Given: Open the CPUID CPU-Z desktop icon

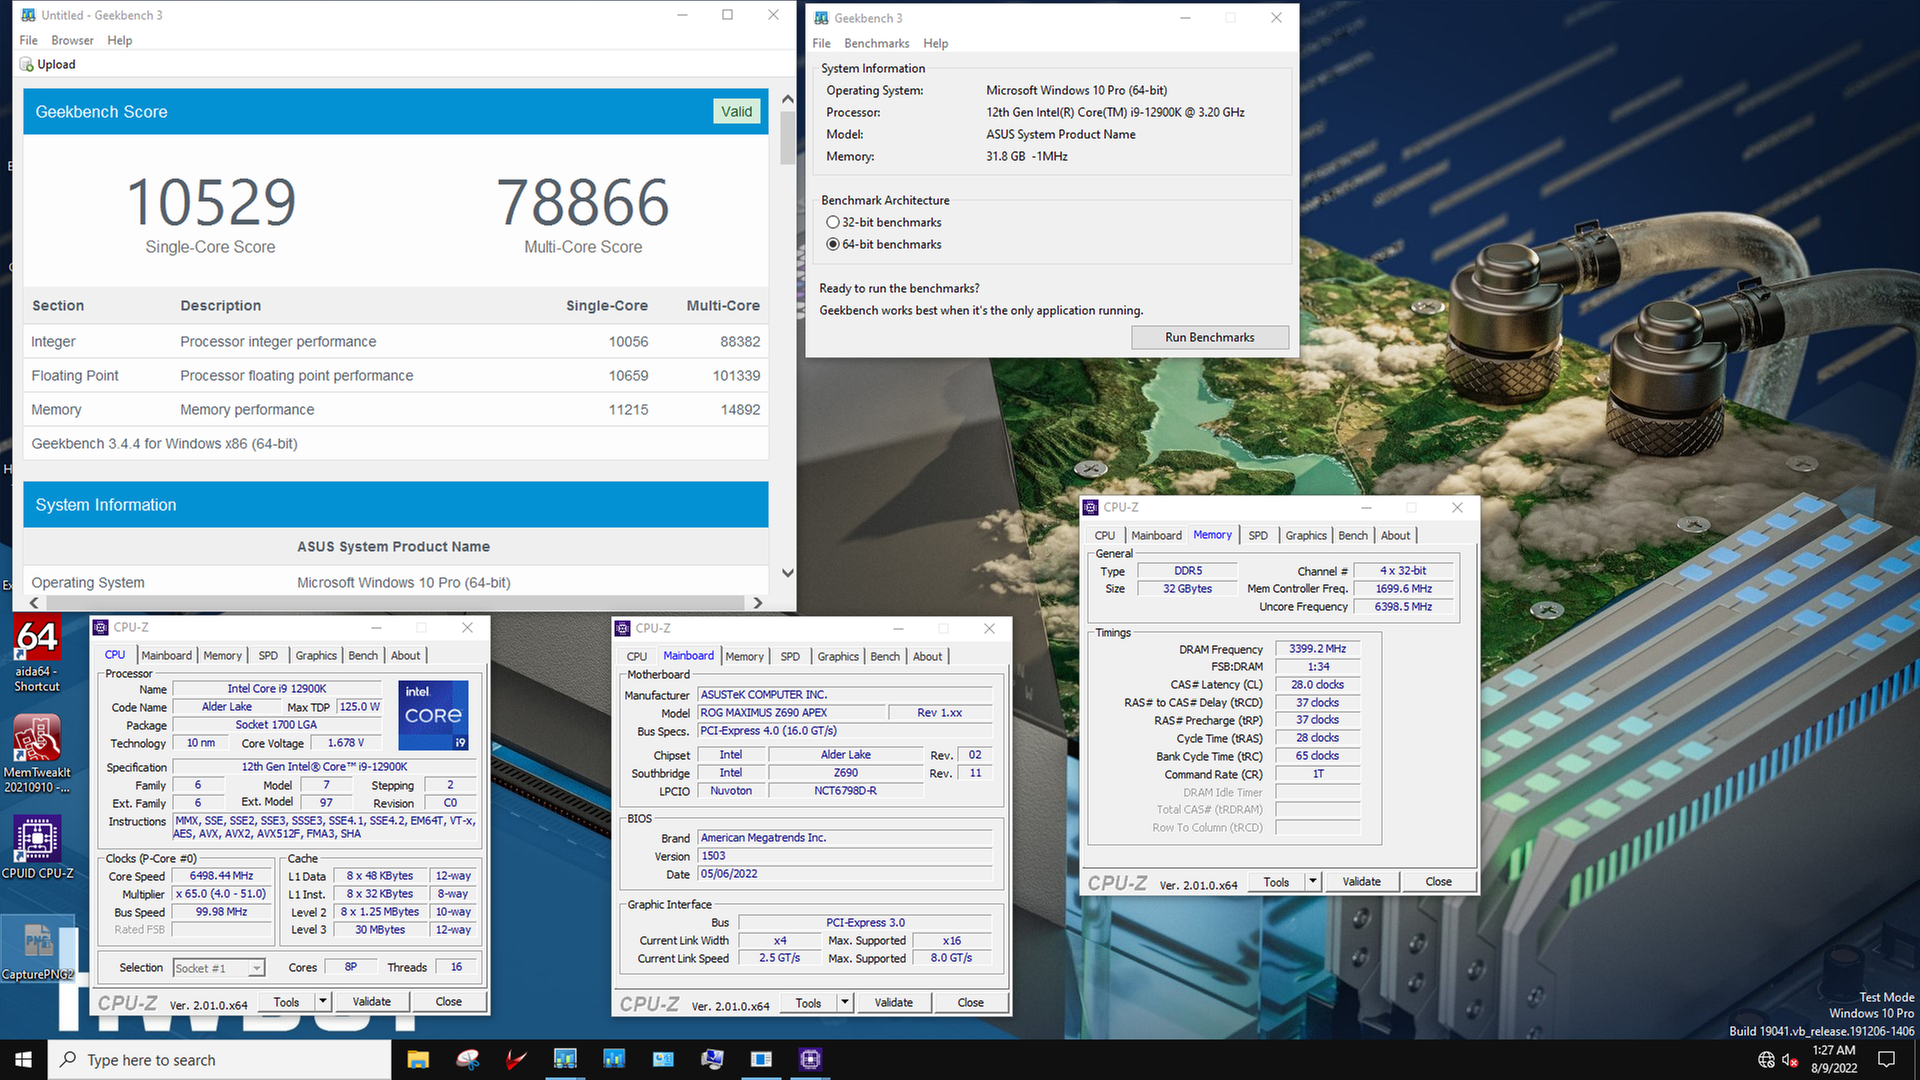Looking at the screenshot, I should tap(37, 847).
